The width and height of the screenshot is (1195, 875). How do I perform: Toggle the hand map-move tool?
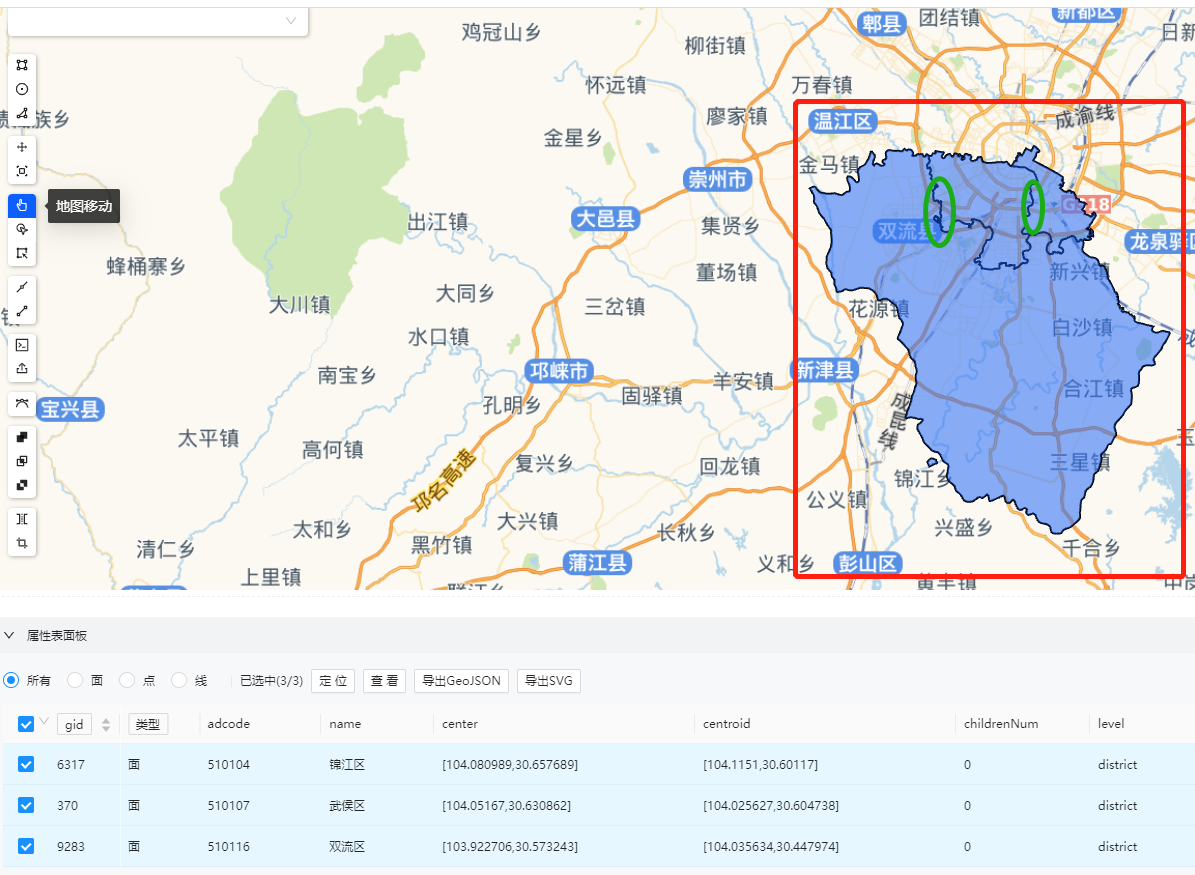22,205
